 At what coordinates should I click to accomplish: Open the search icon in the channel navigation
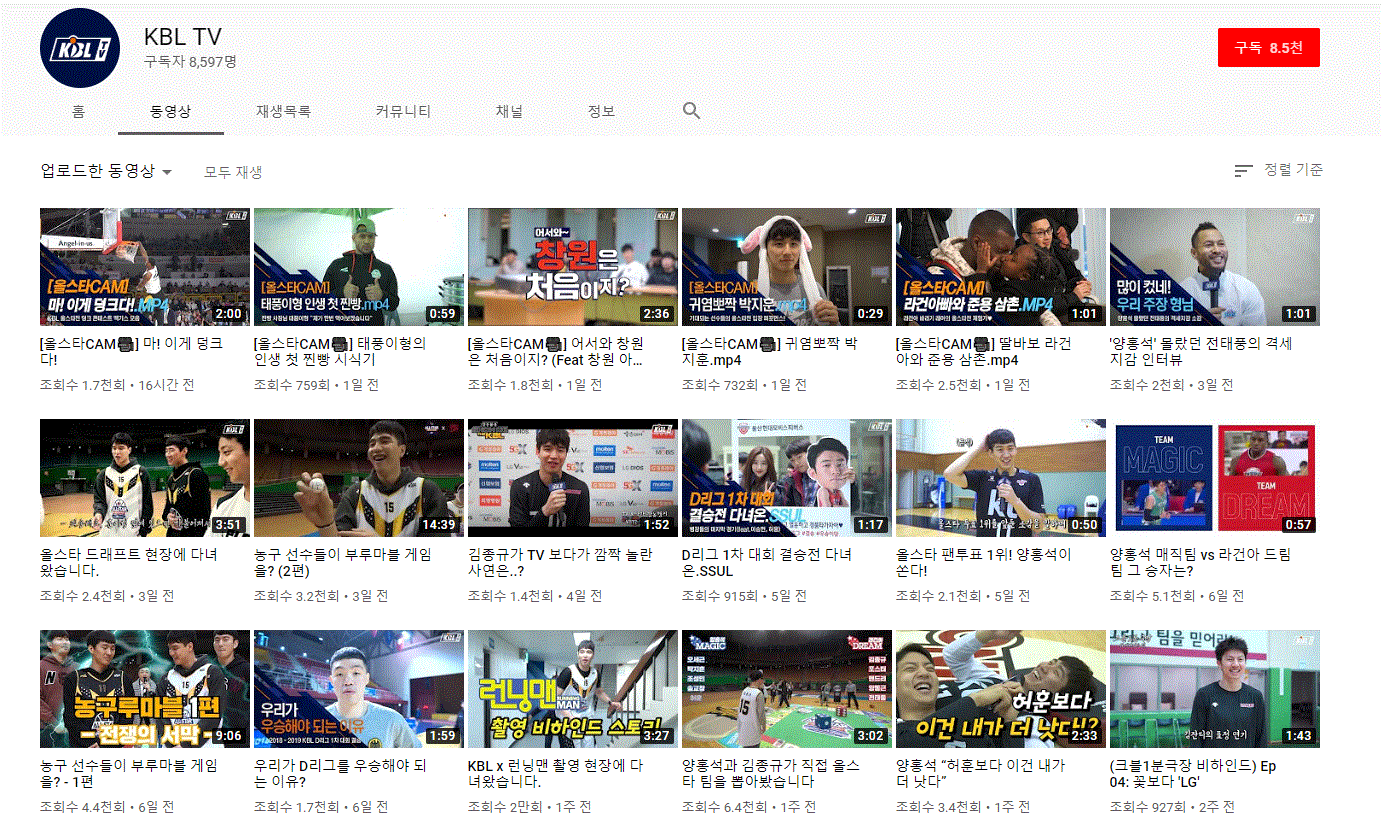pyautogui.click(x=690, y=111)
